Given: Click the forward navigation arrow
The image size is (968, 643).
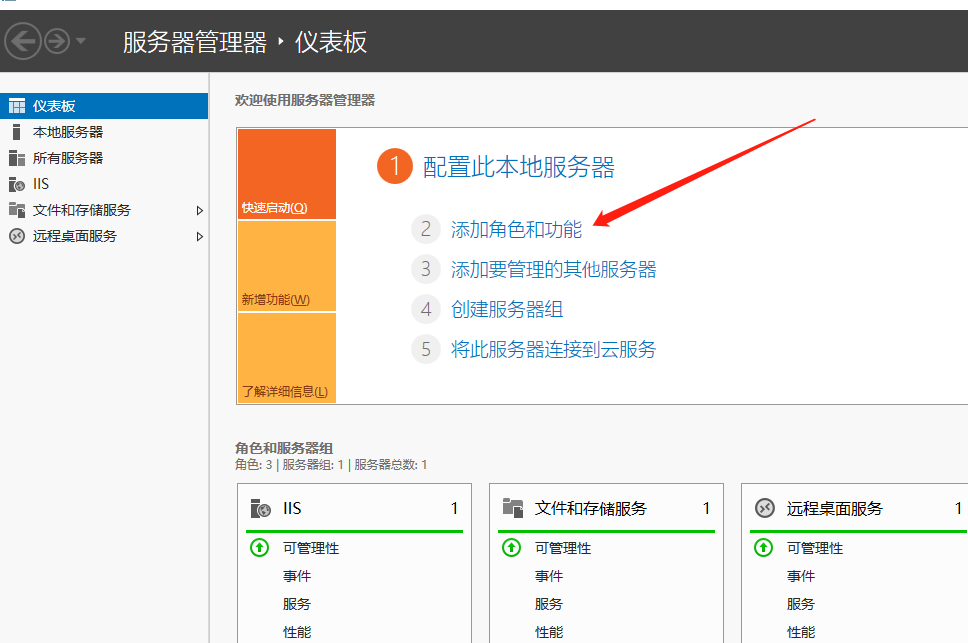Looking at the screenshot, I should click(x=57, y=41).
